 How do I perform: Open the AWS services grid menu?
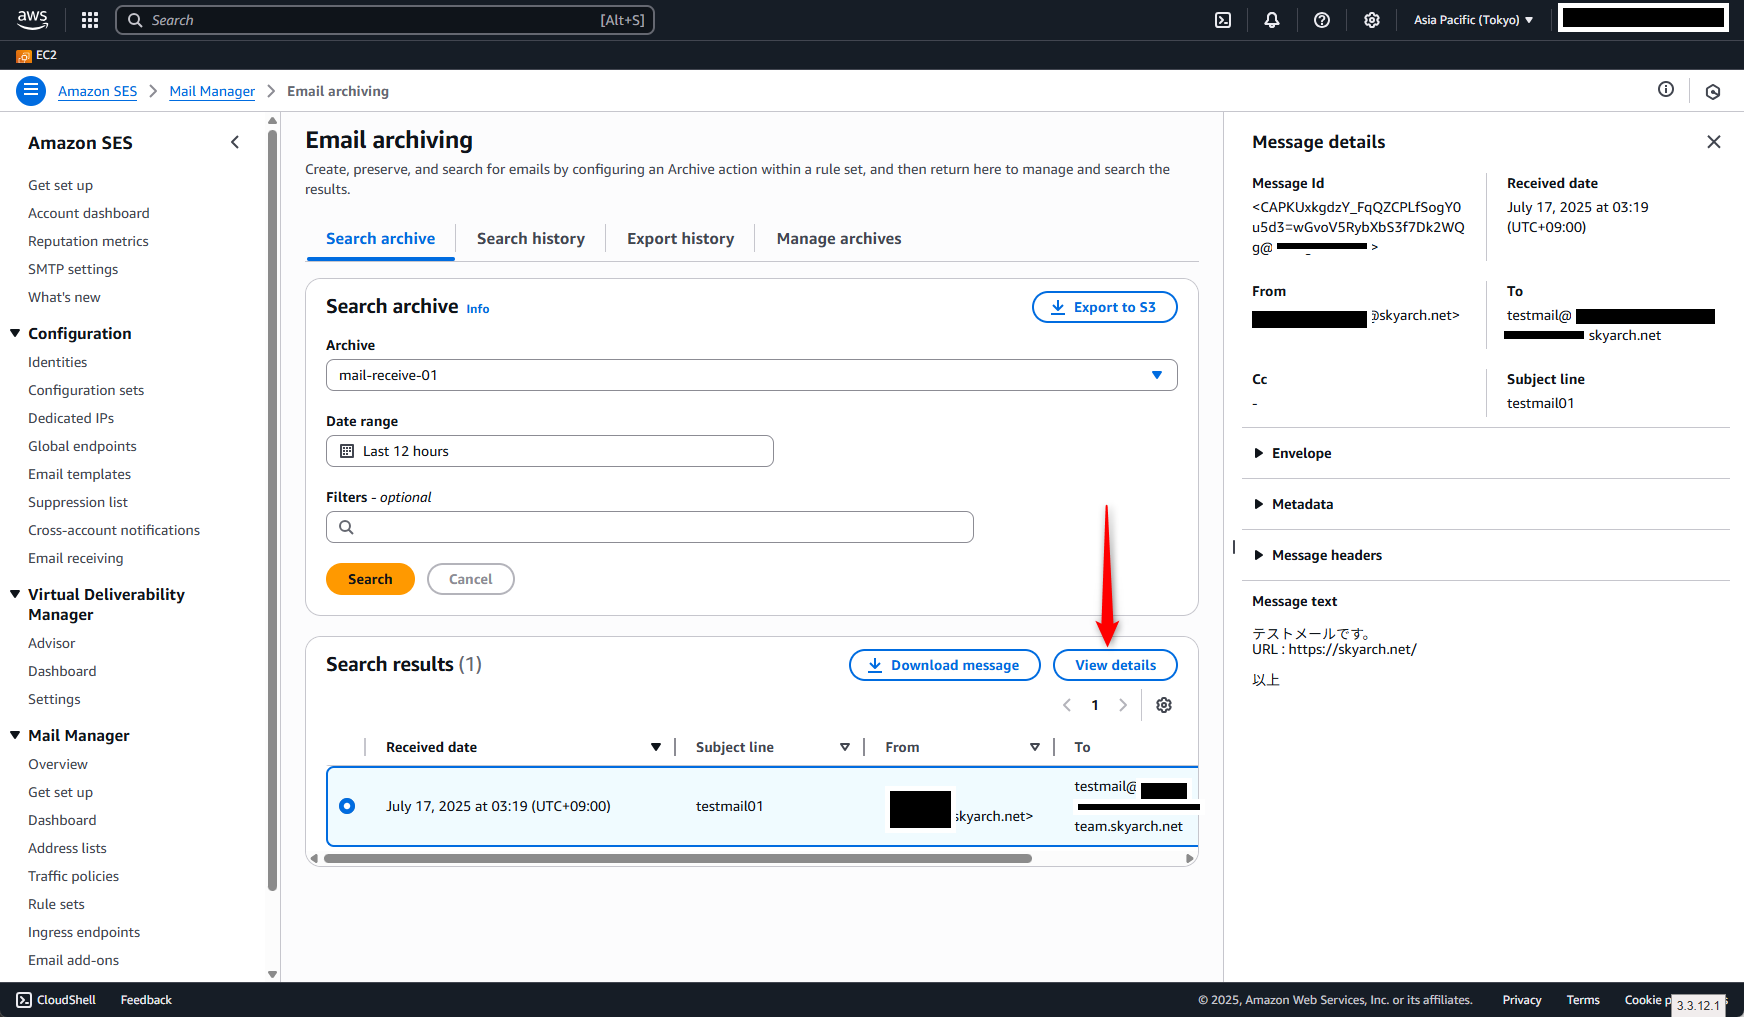coord(90,20)
